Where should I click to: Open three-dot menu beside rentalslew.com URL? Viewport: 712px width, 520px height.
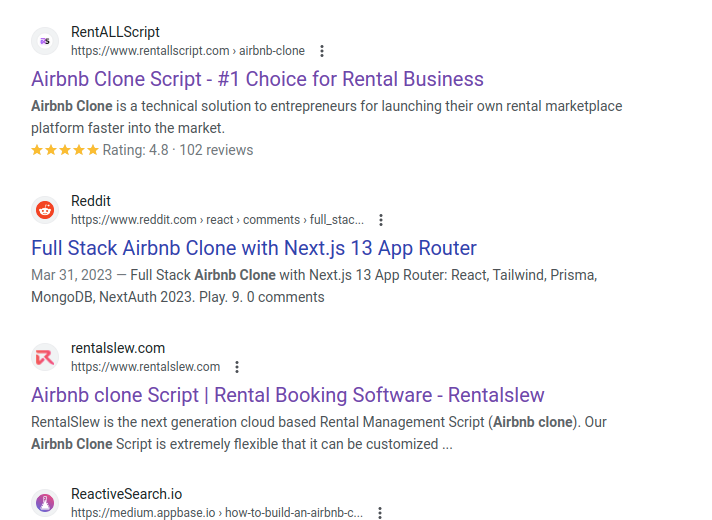point(237,367)
